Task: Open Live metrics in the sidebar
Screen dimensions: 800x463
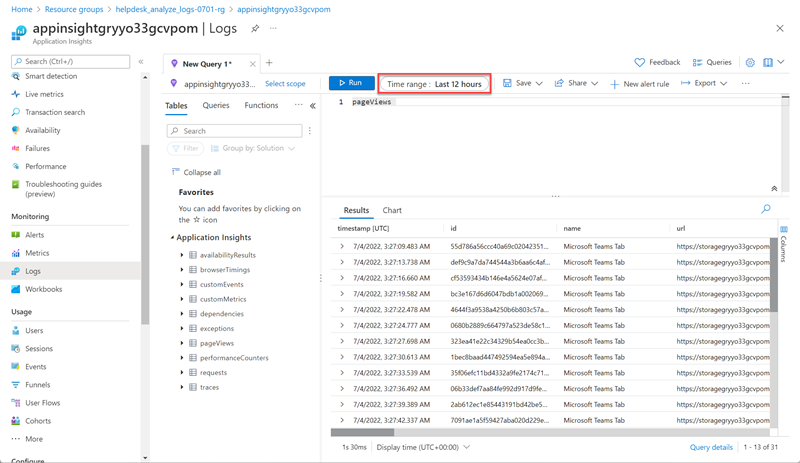Action: pos(44,94)
